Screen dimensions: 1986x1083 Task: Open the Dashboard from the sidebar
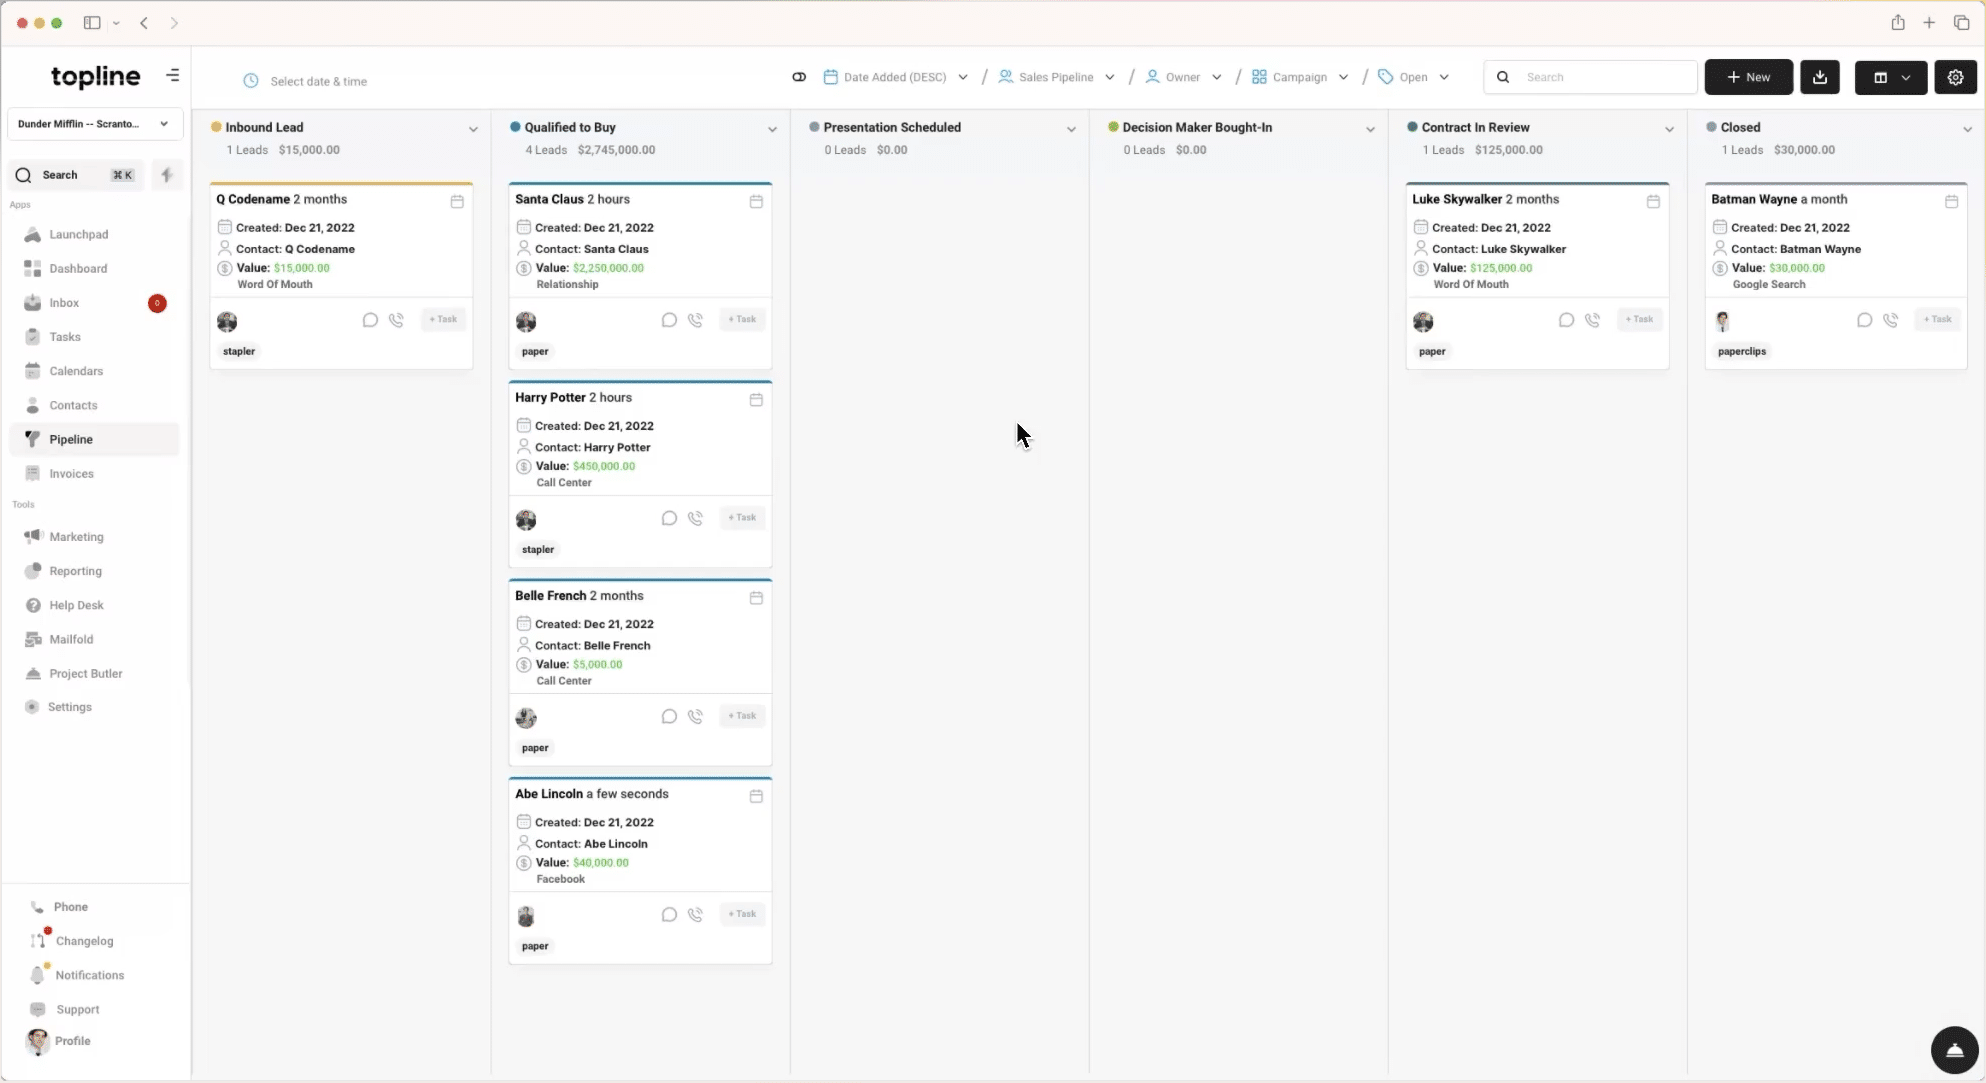pos(78,268)
